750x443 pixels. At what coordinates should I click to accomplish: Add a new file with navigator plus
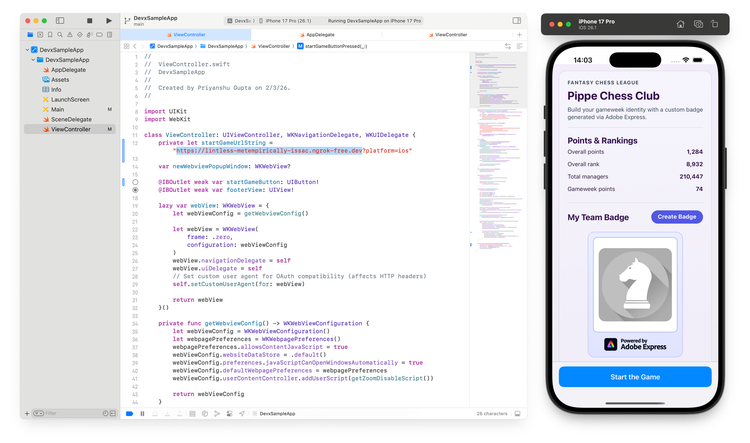[x=27, y=413]
